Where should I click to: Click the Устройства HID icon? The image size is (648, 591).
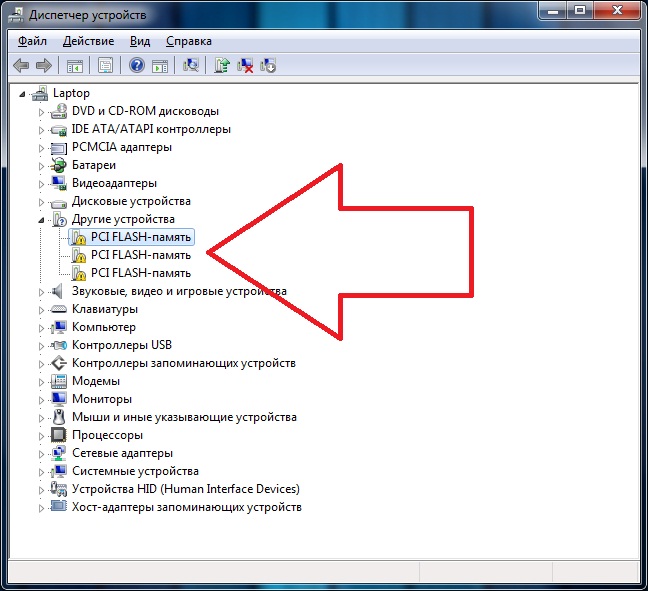coord(59,489)
